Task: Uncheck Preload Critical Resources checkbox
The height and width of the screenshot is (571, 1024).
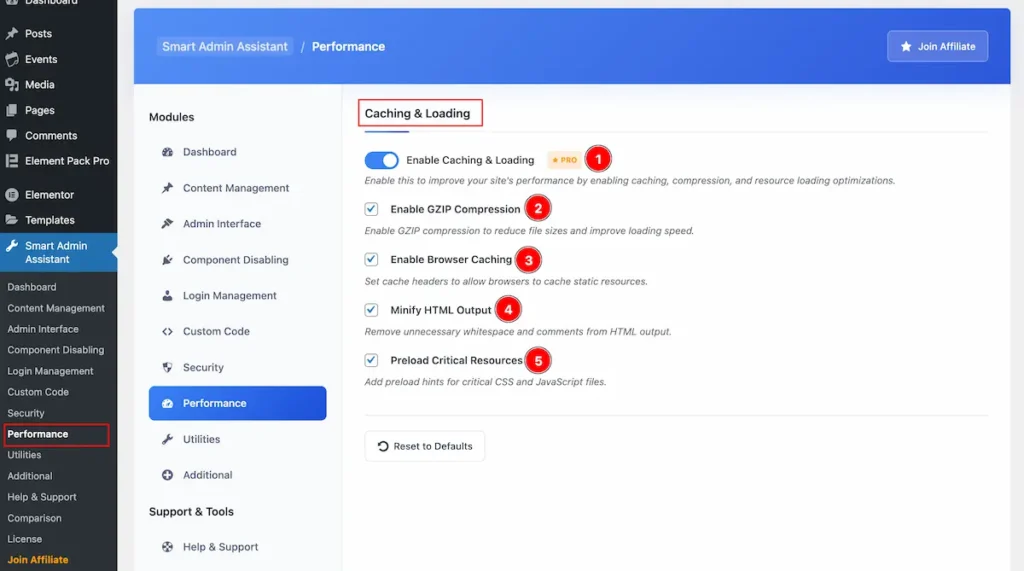Action: tap(371, 360)
